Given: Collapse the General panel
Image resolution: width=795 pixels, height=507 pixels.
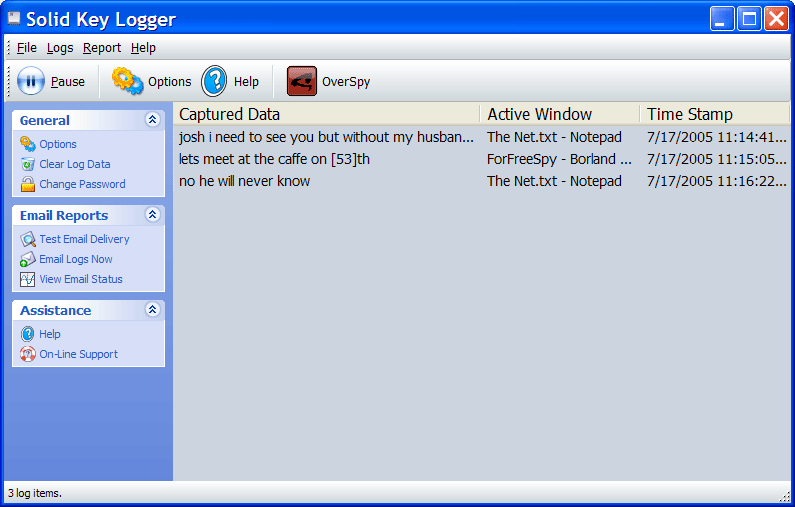Looking at the screenshot, I should coord(152,120).
